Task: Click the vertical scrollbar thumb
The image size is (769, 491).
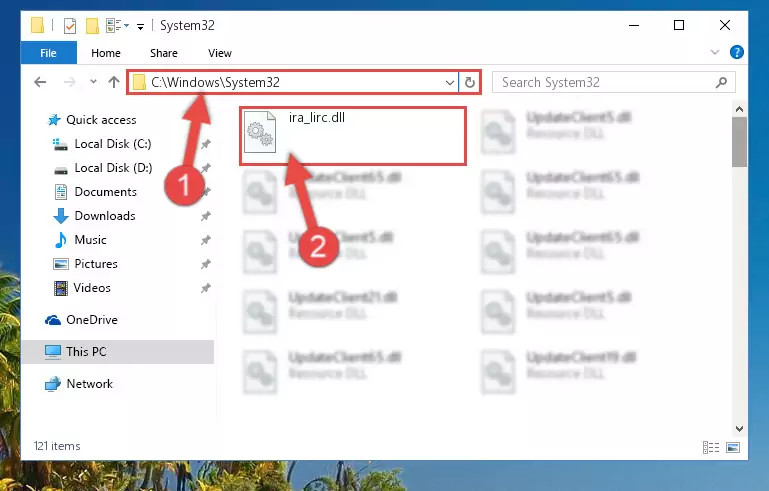Action: pyautogui.click(x=740, y=142)
